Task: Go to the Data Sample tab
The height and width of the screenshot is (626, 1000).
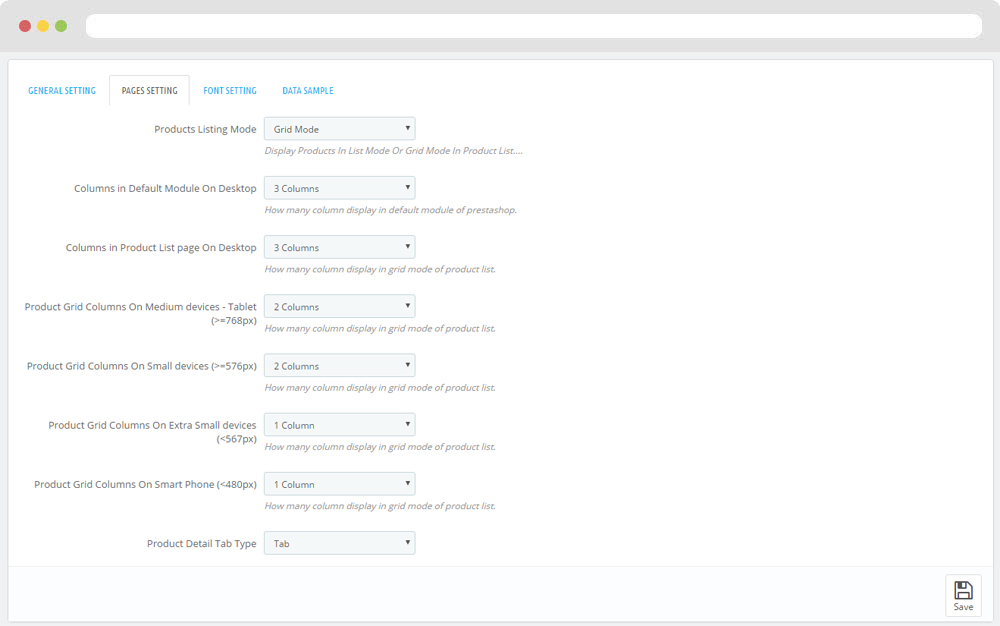Action: (308, 91)
